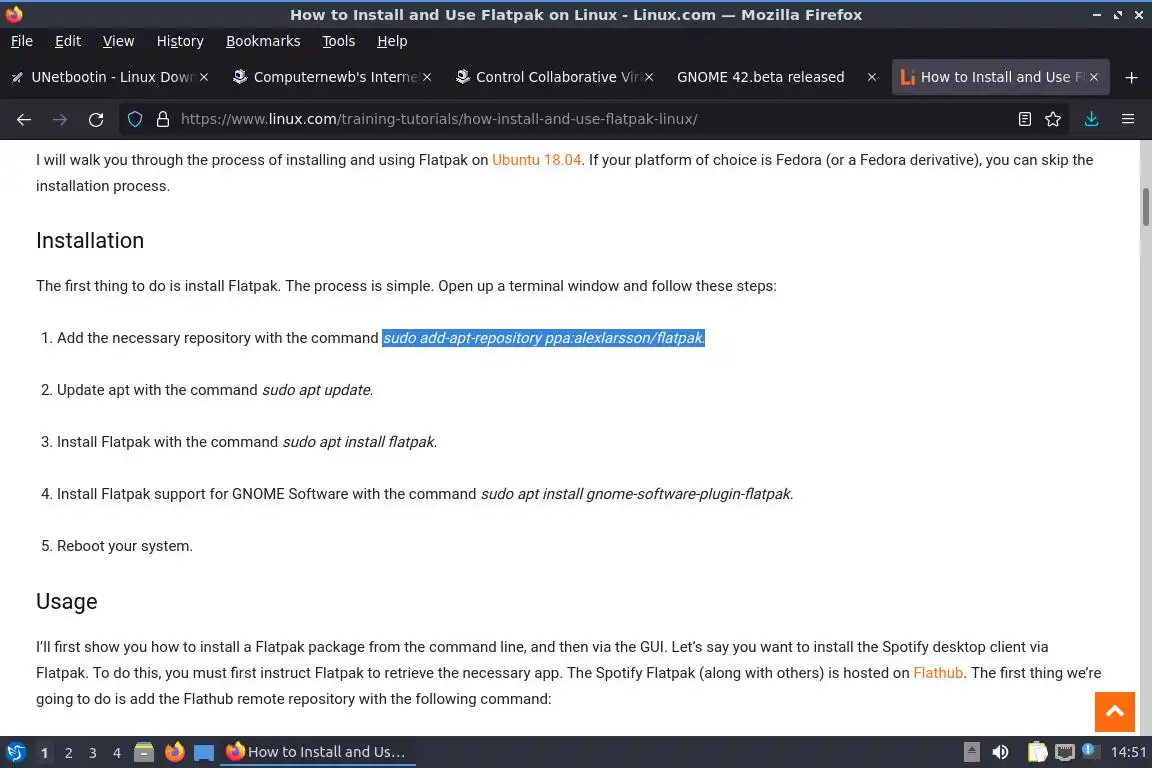Click the forward navigation arrow
This screenshot has height=768, width=1152.
(60, 119)
